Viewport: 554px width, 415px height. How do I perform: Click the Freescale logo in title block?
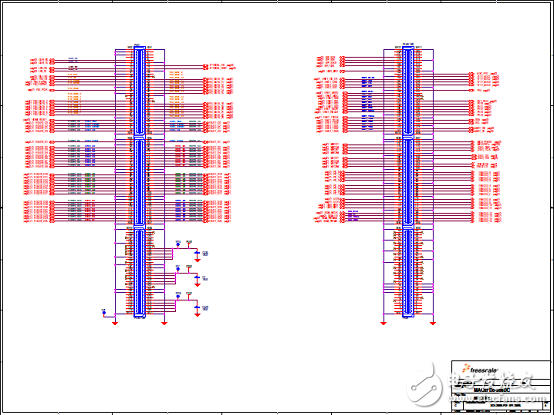(x=481, y=370)
